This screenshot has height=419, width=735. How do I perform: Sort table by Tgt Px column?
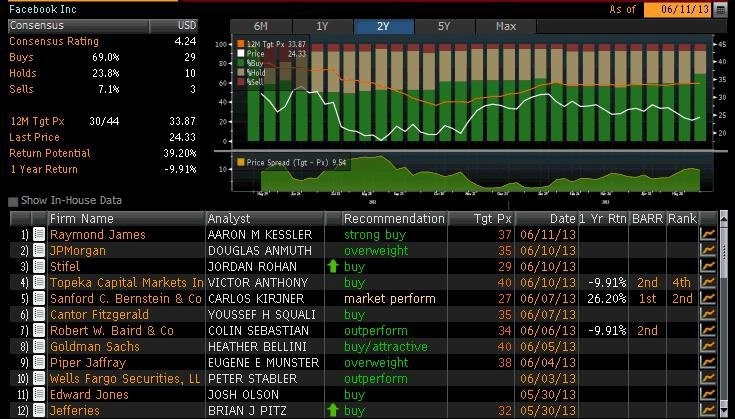pyautogui.click(x=481, y=218)
